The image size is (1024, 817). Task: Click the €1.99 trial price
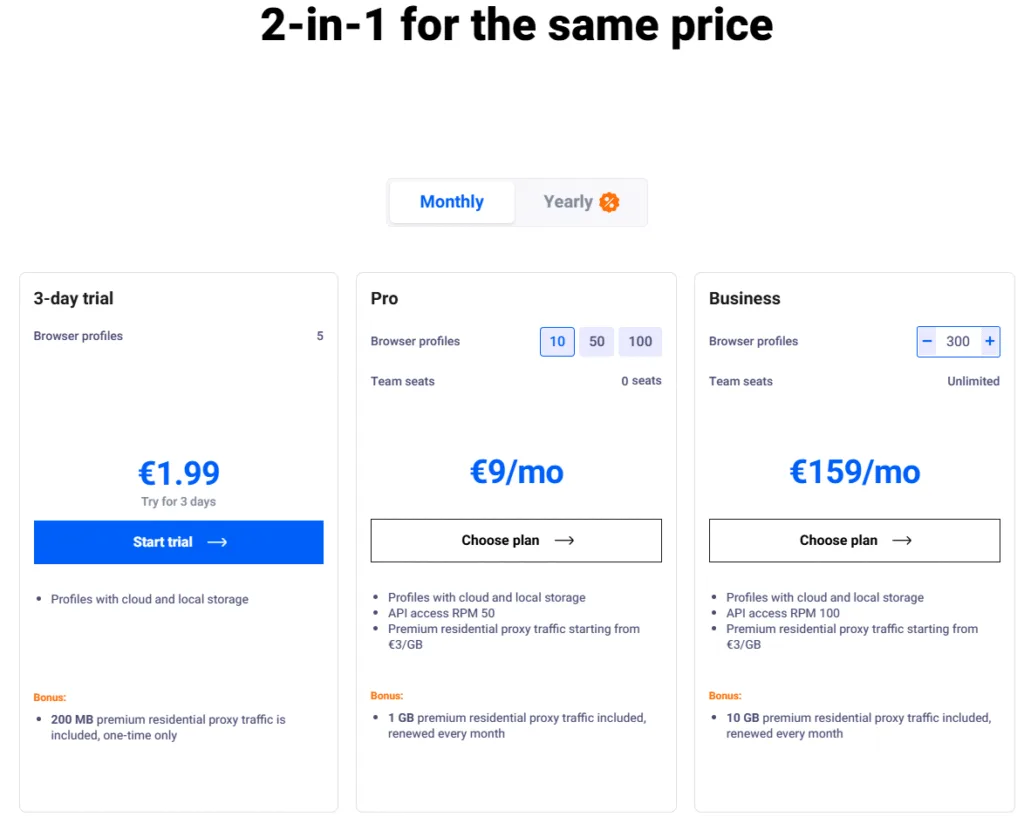pyautogui.click(x=179, y=472)
